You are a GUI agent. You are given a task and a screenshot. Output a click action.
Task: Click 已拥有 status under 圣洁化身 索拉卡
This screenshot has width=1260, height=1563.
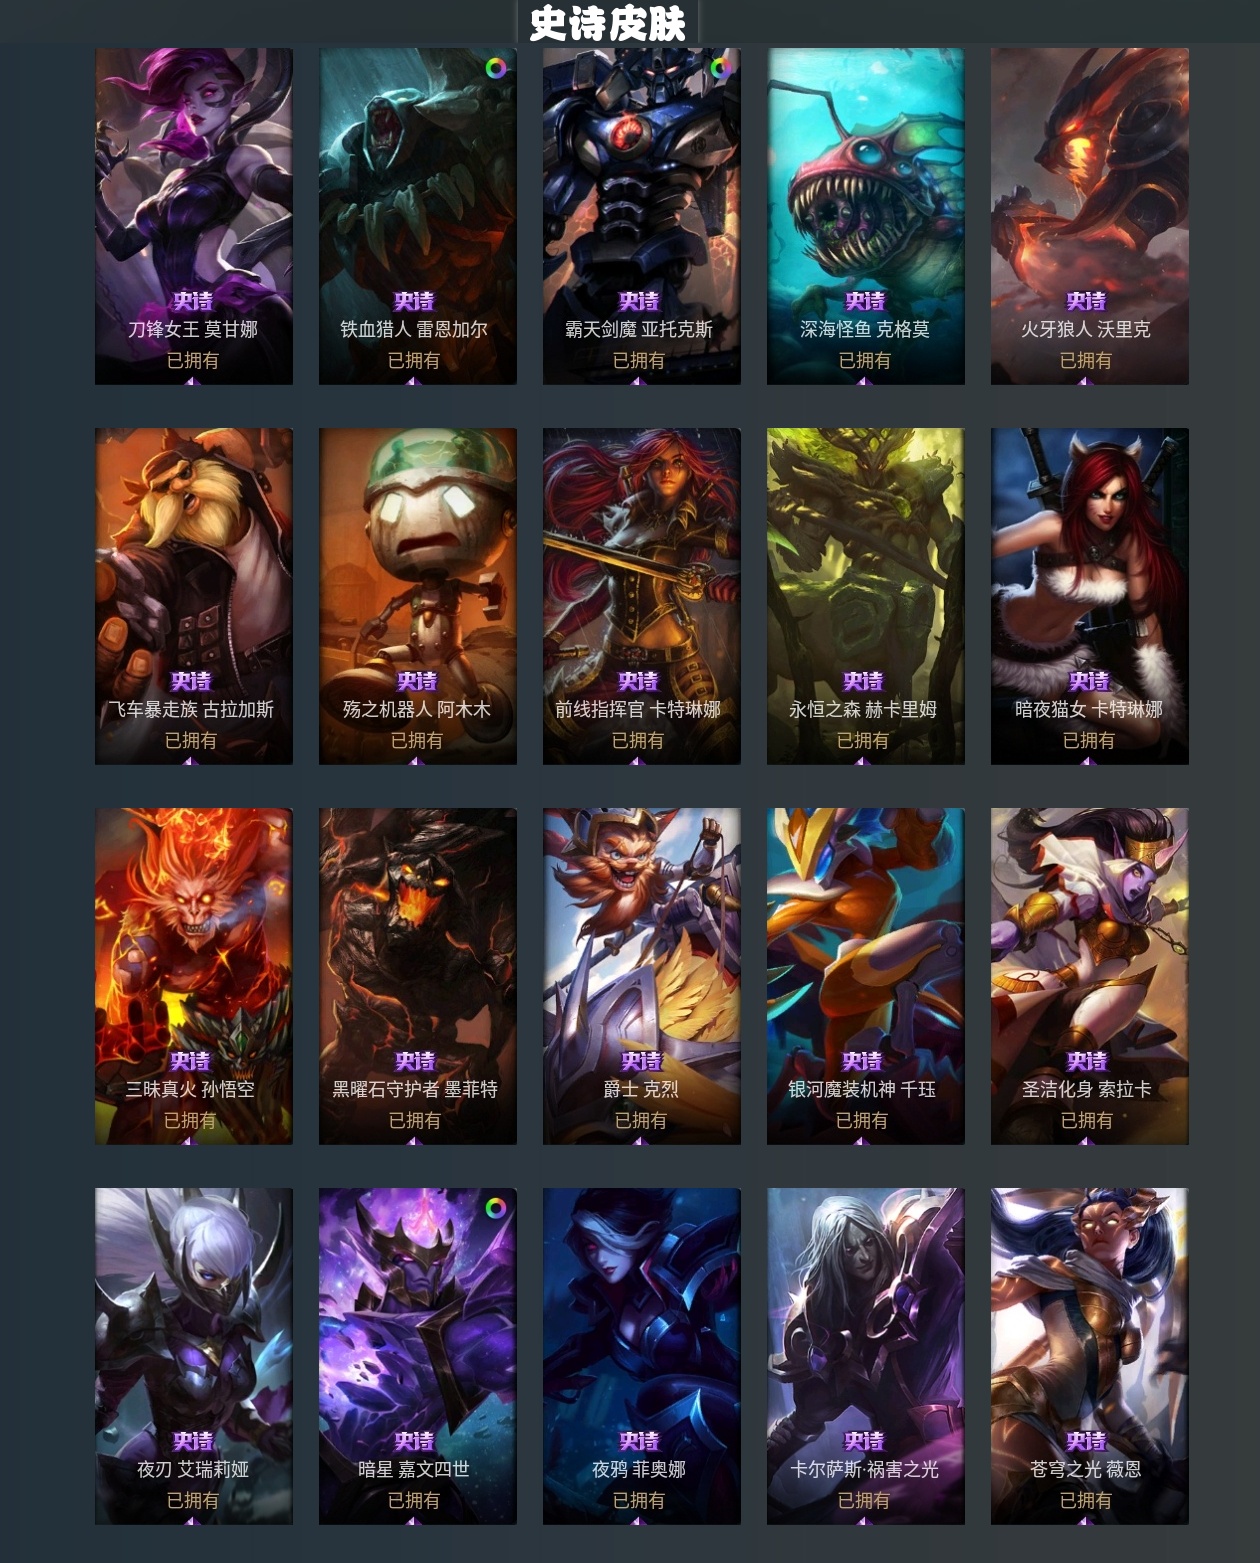[x=1087, y=1120]
